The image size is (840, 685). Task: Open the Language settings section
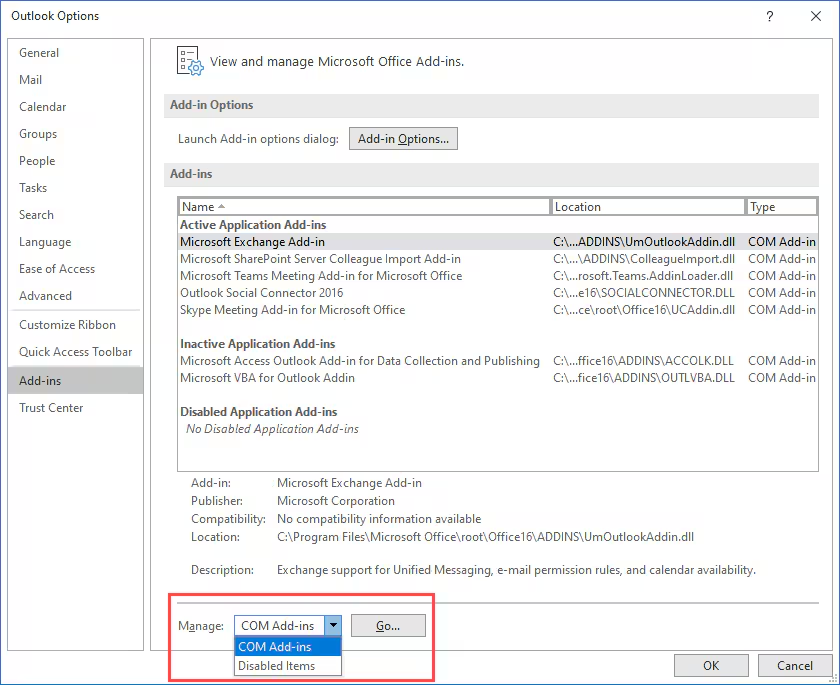pos(45,241)
